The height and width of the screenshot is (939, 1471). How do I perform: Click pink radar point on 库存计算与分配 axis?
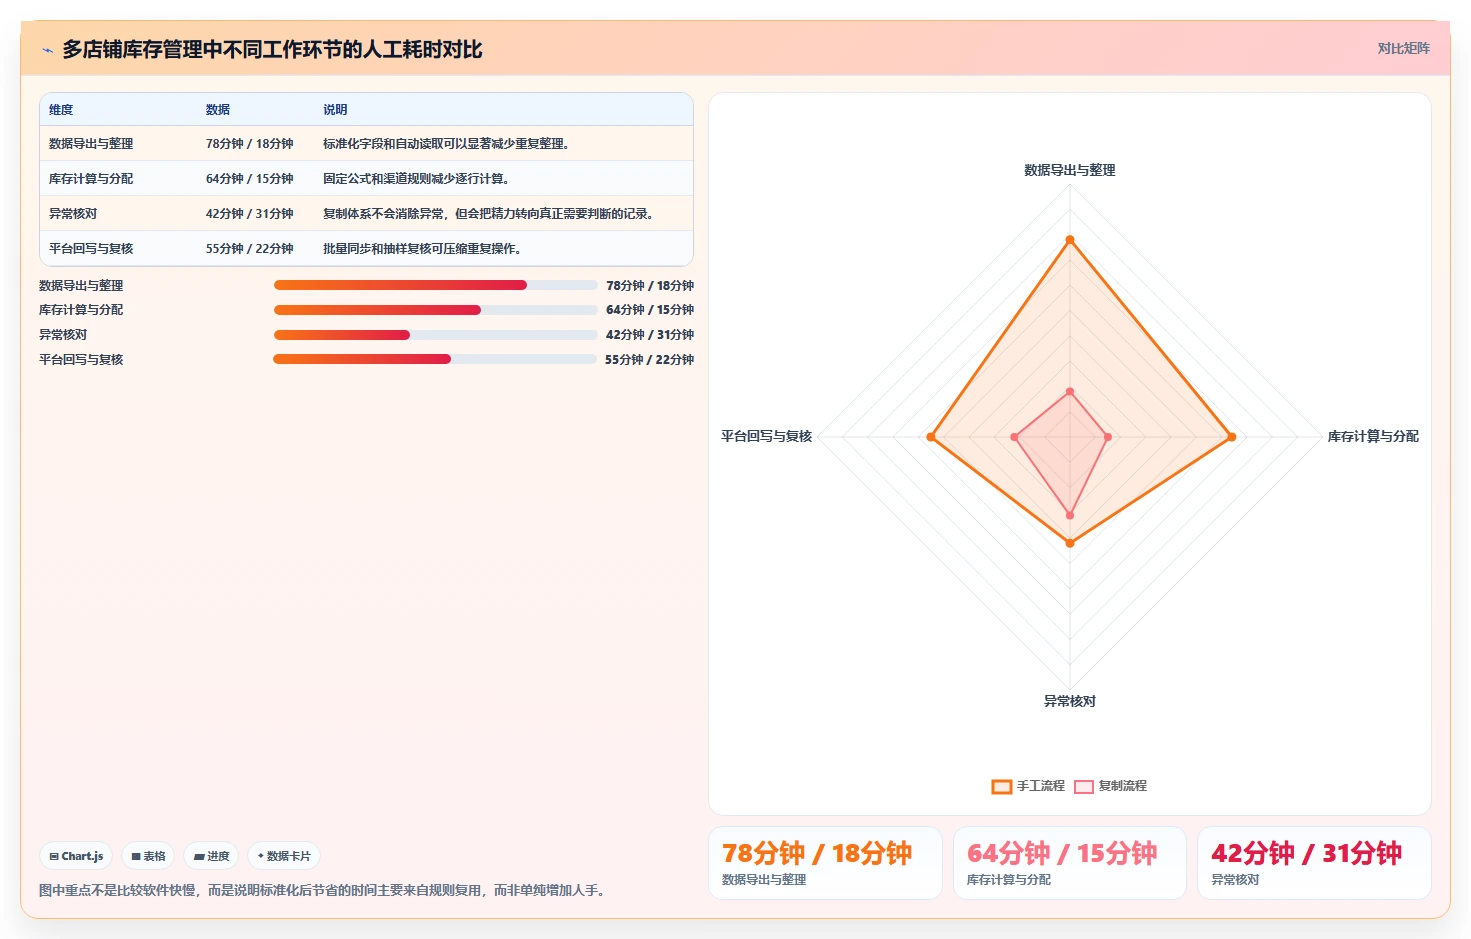tap(1108, 437)
